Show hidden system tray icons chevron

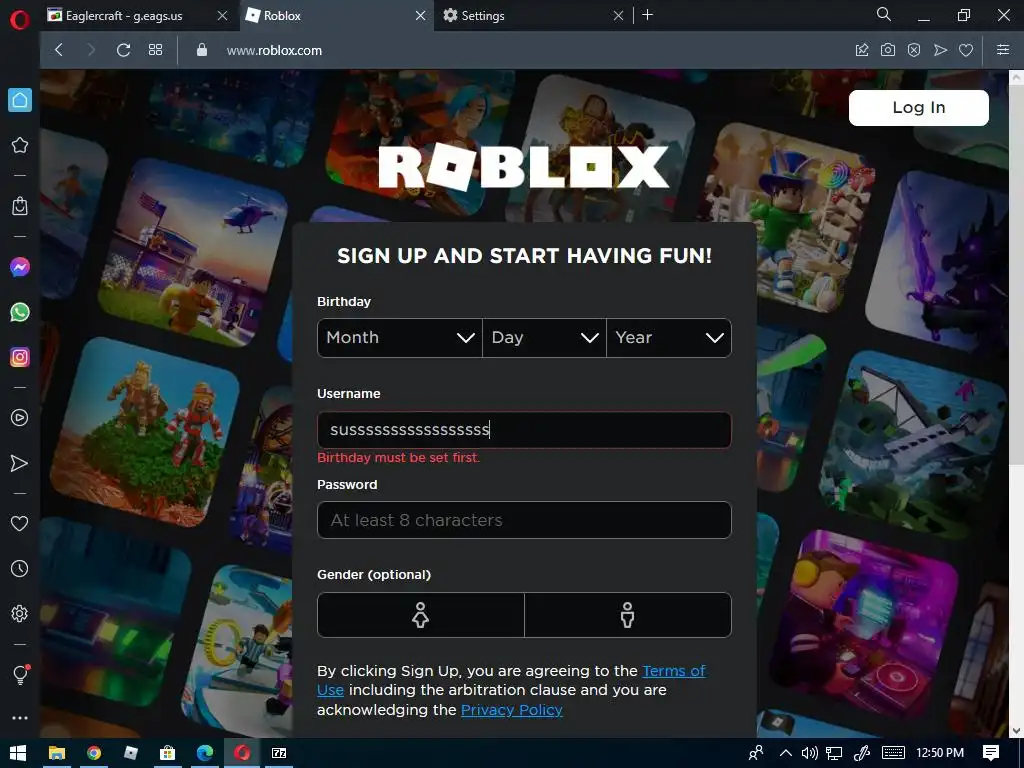click(786, 753)
